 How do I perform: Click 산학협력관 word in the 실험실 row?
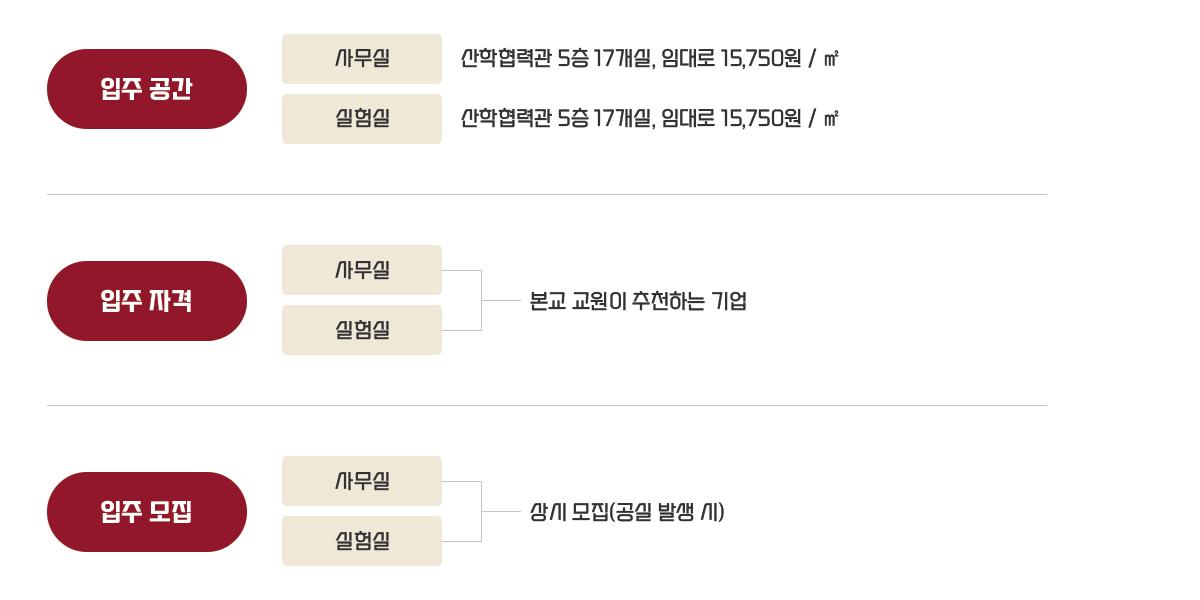tap(506, 119)
